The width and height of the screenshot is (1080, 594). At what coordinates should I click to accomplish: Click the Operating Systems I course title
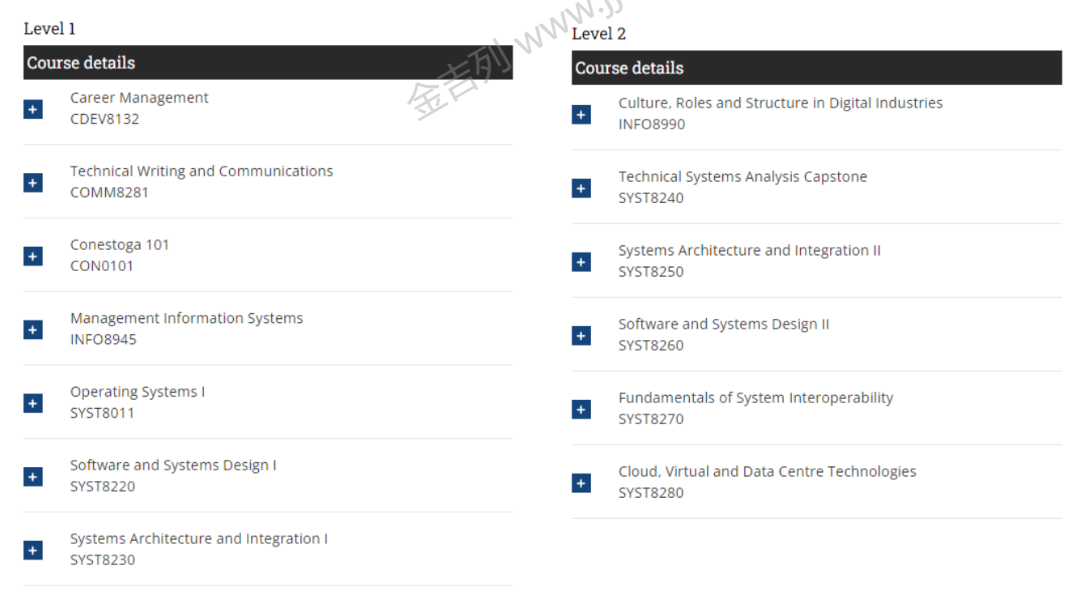(137, 392)
